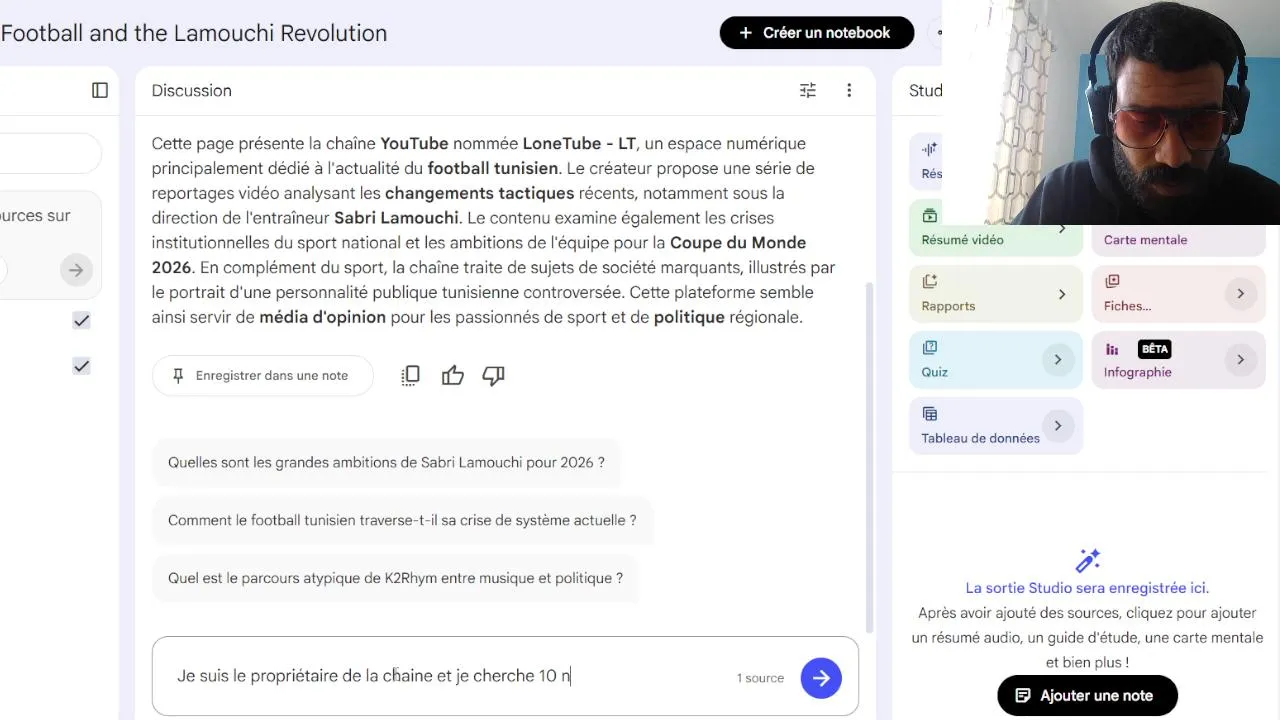Screen dimensions: 1280x720
Task: Give thumbs up to response
Action: point(453,376)
